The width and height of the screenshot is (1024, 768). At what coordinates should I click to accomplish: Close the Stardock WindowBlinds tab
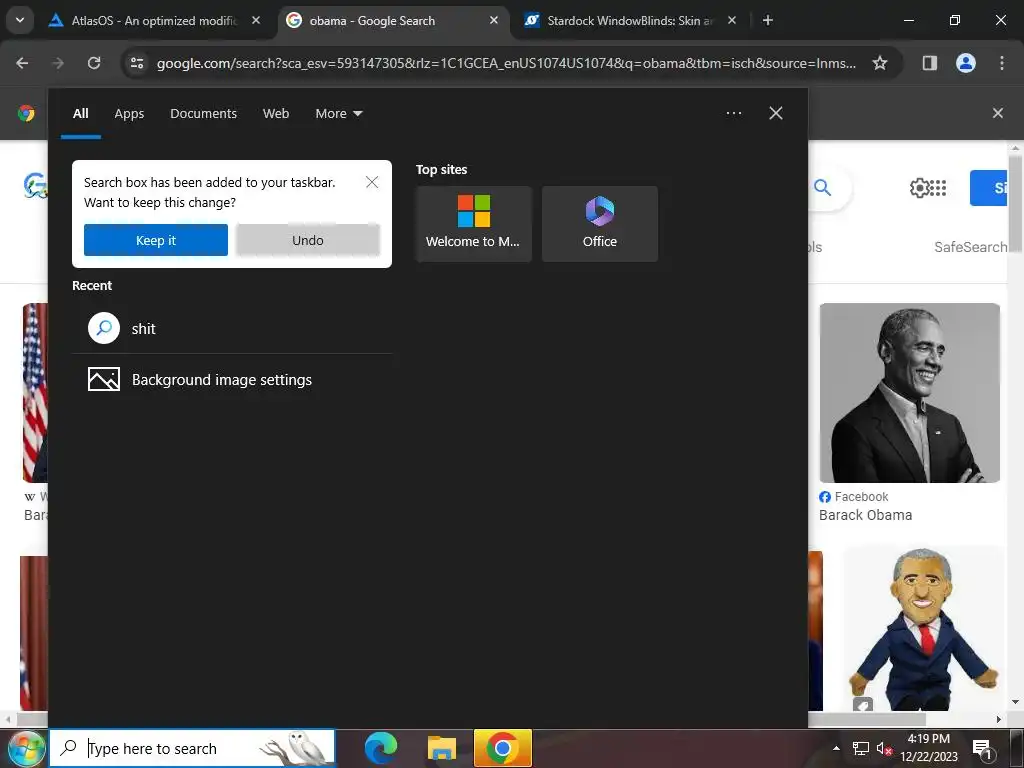point(731,20)
